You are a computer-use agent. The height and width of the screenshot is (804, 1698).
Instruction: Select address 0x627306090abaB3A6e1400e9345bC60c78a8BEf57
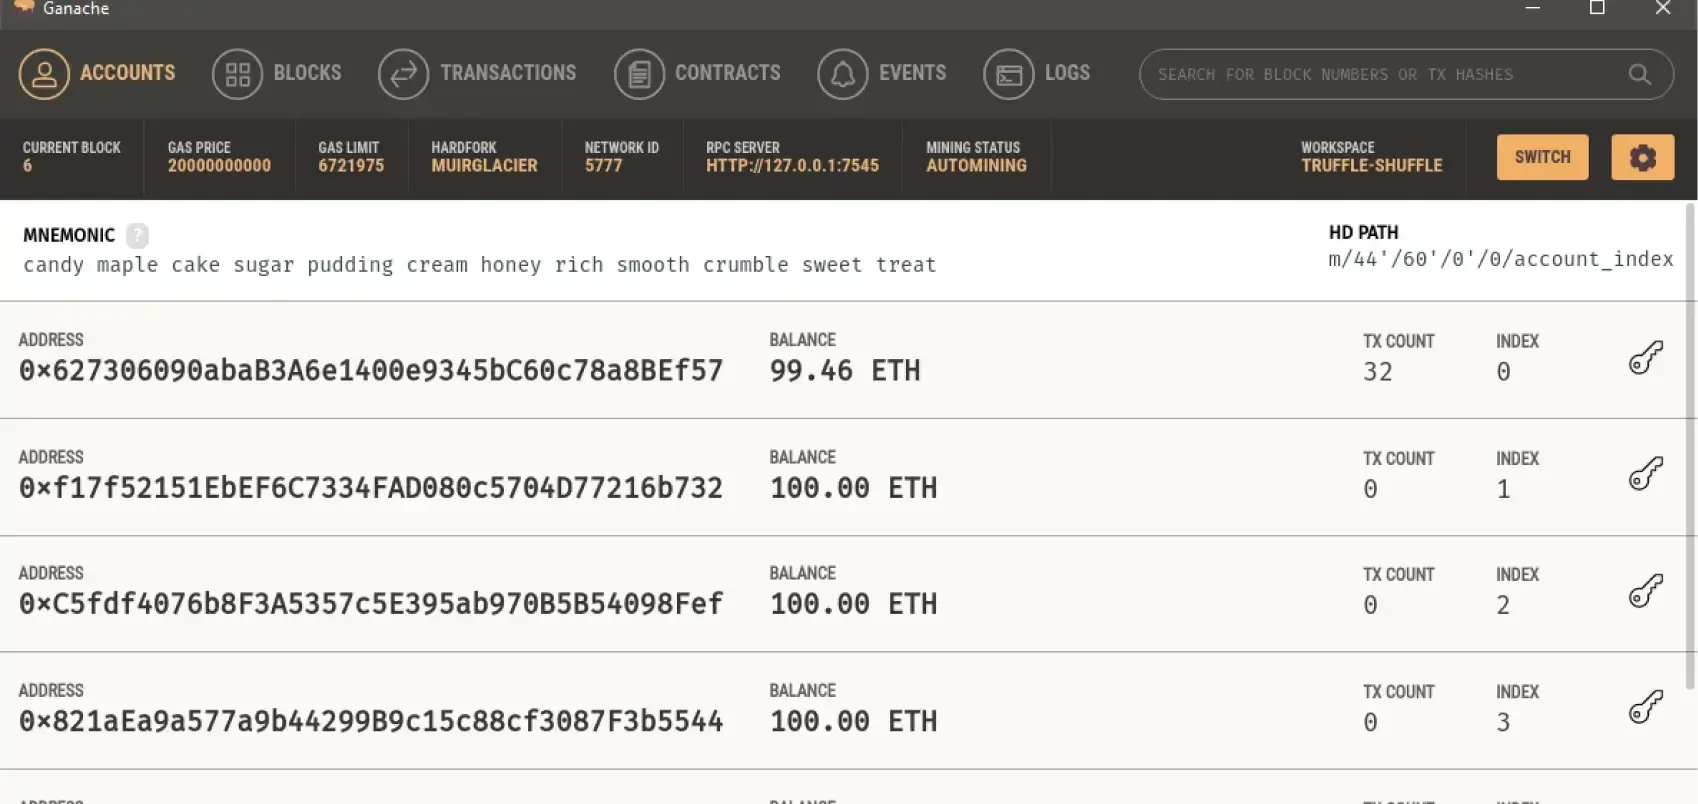[371, 371]
